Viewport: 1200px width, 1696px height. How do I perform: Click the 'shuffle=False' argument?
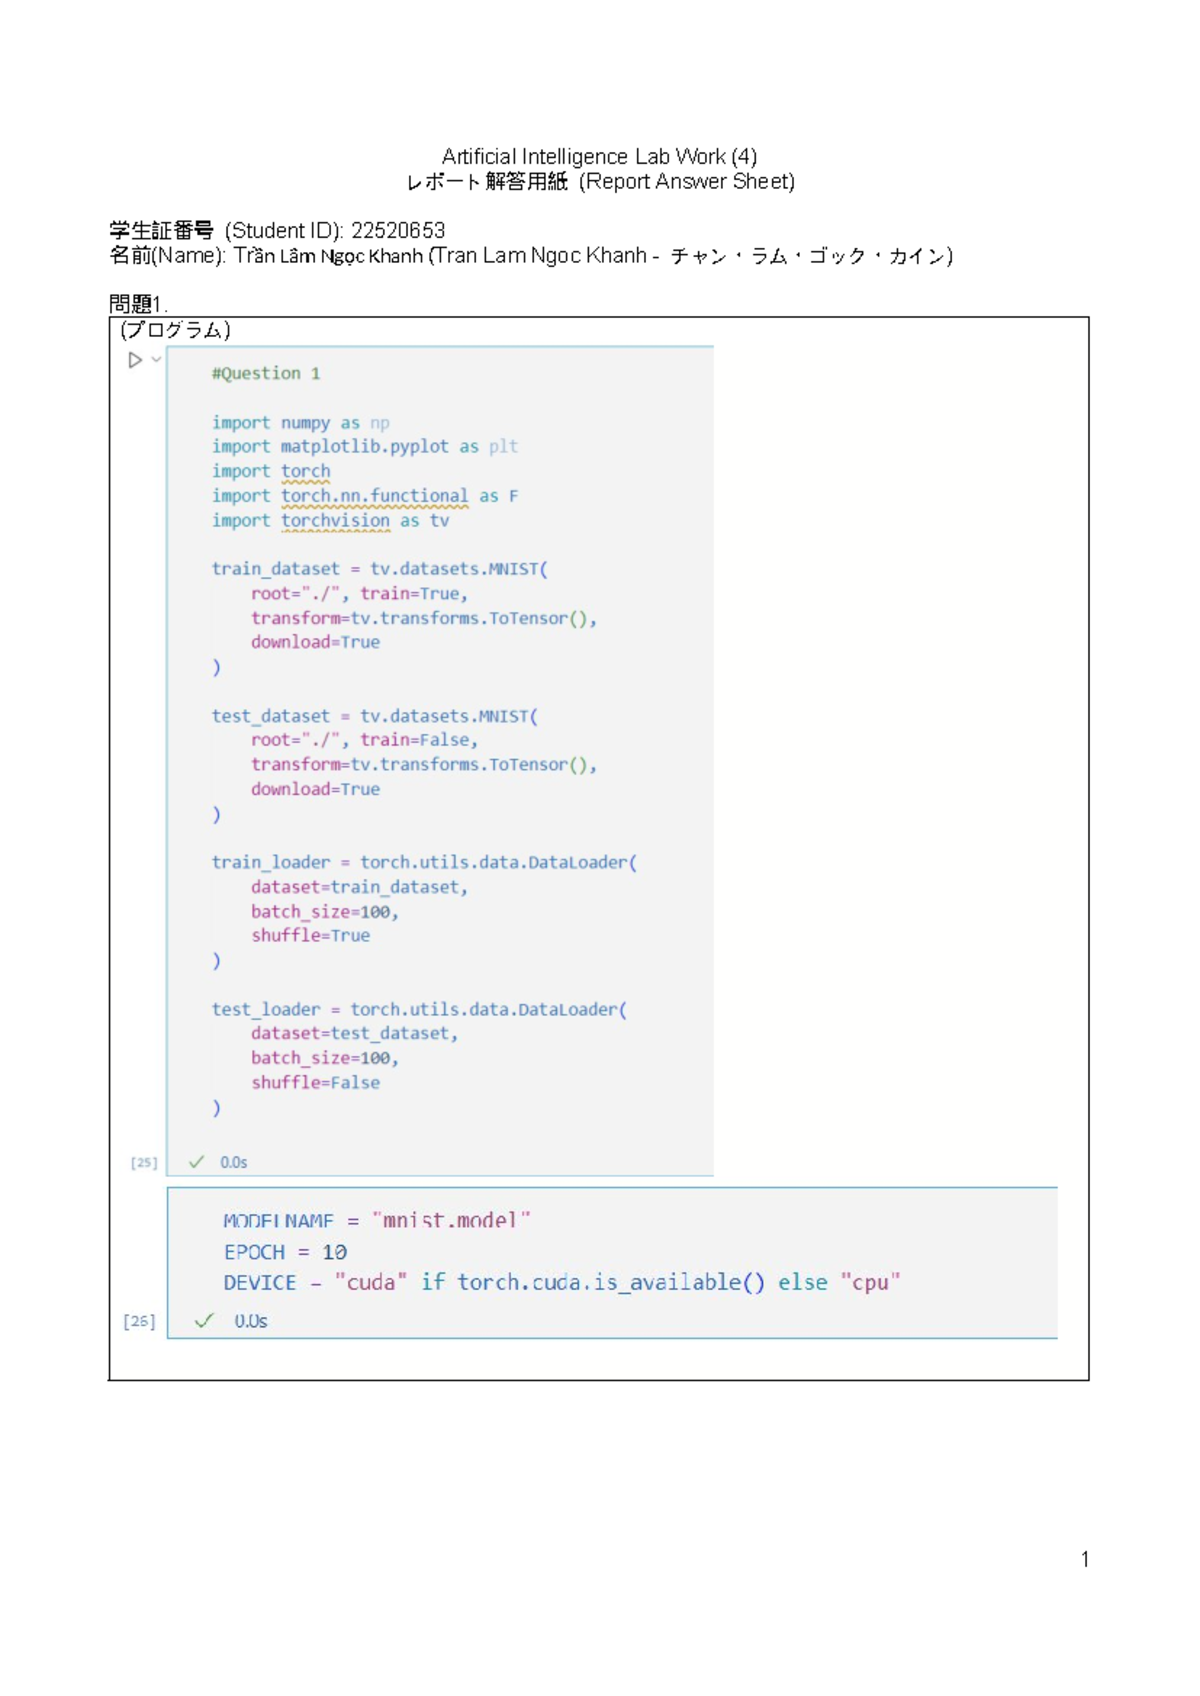pos(315,1082)
